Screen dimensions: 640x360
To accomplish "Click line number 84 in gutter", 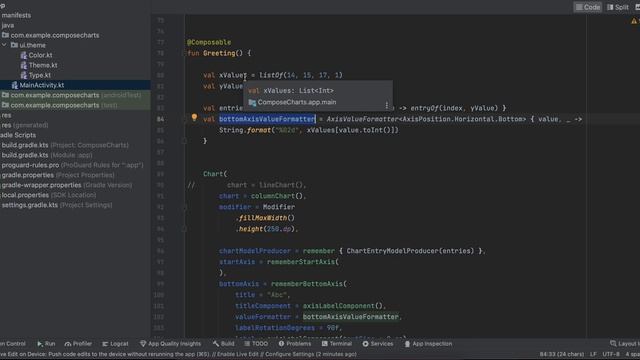I will 160,119.
